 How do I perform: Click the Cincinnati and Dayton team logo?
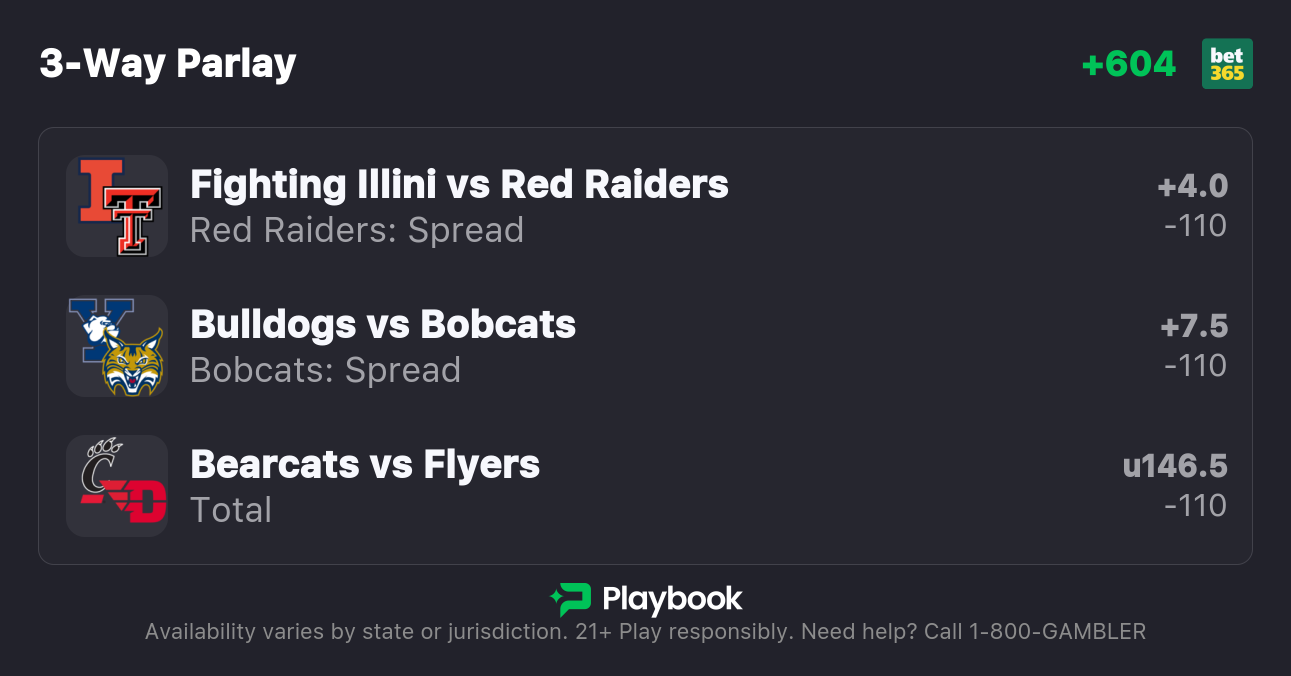(x=117, y=486)
